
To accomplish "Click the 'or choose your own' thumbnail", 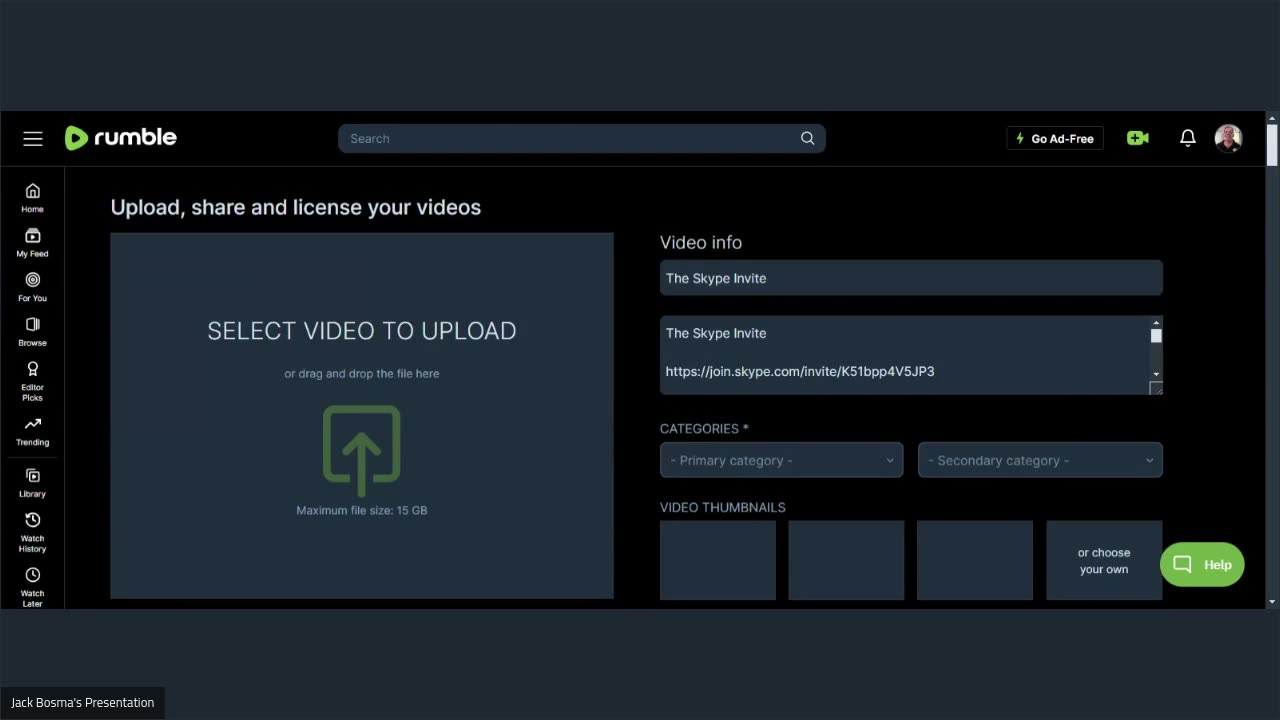I will coord(1104,560).
